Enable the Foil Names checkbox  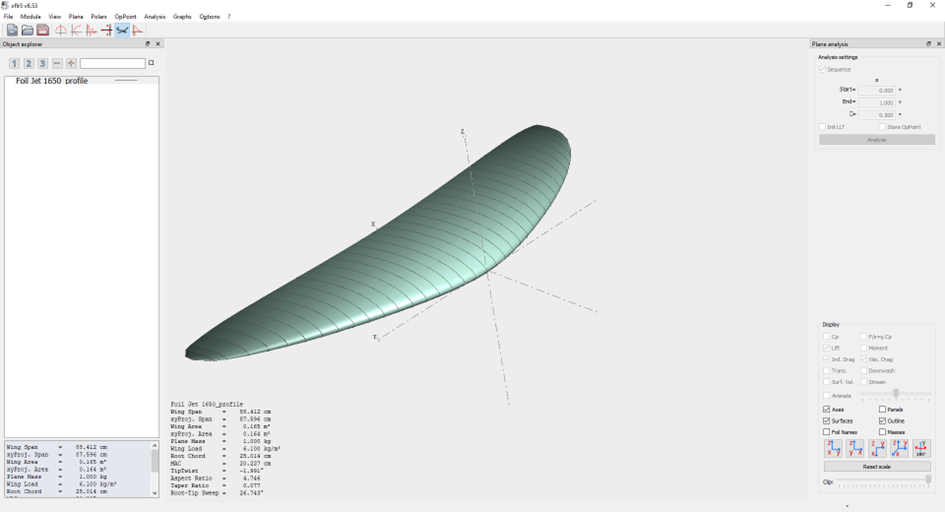(827, 432)
